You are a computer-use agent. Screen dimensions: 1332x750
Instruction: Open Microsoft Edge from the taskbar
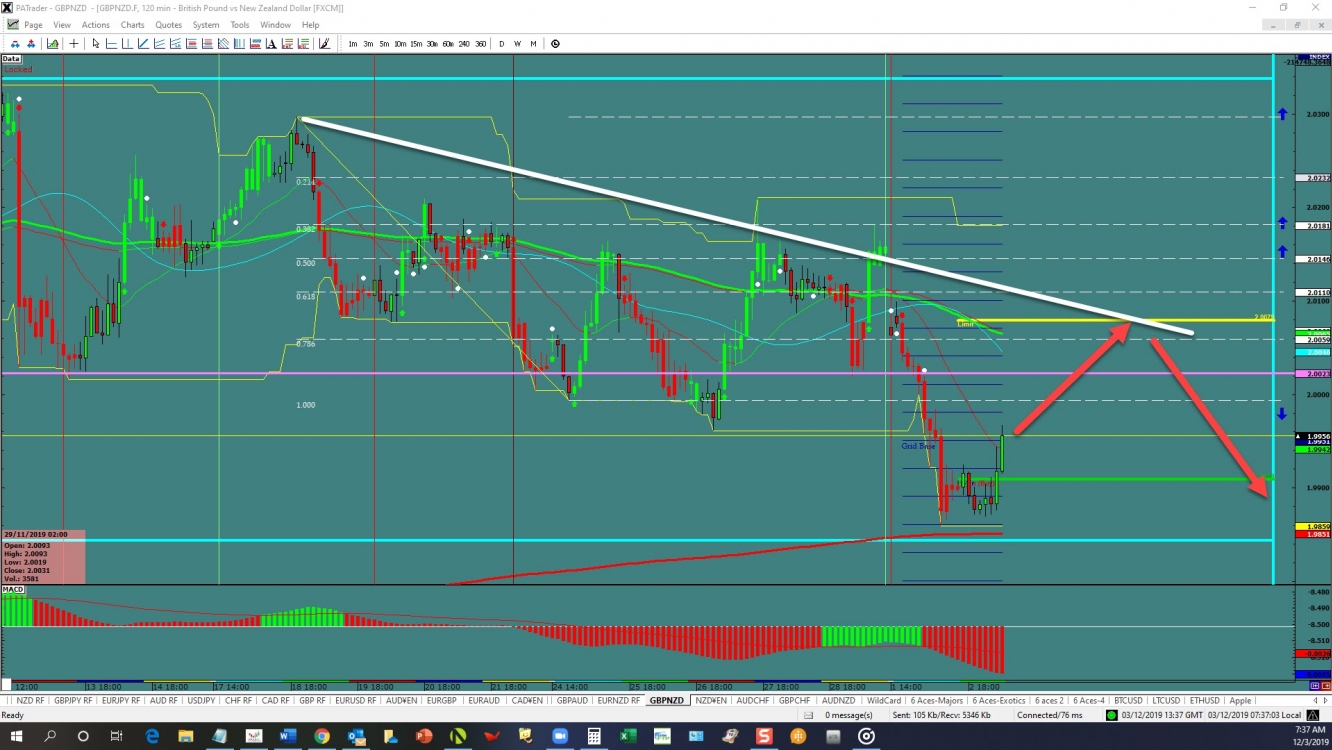coord(153,736)
